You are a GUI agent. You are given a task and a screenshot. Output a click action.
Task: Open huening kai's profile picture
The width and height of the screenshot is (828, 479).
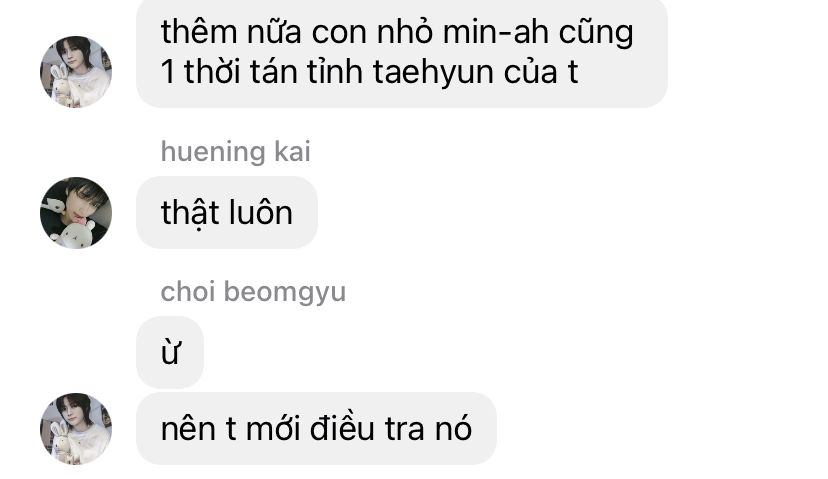tap(76, 213)
